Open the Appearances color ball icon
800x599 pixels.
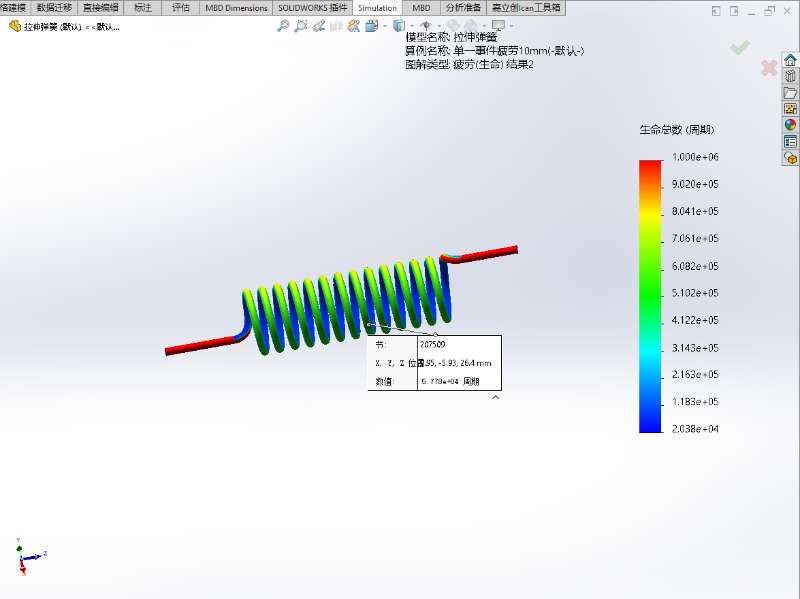790,125
